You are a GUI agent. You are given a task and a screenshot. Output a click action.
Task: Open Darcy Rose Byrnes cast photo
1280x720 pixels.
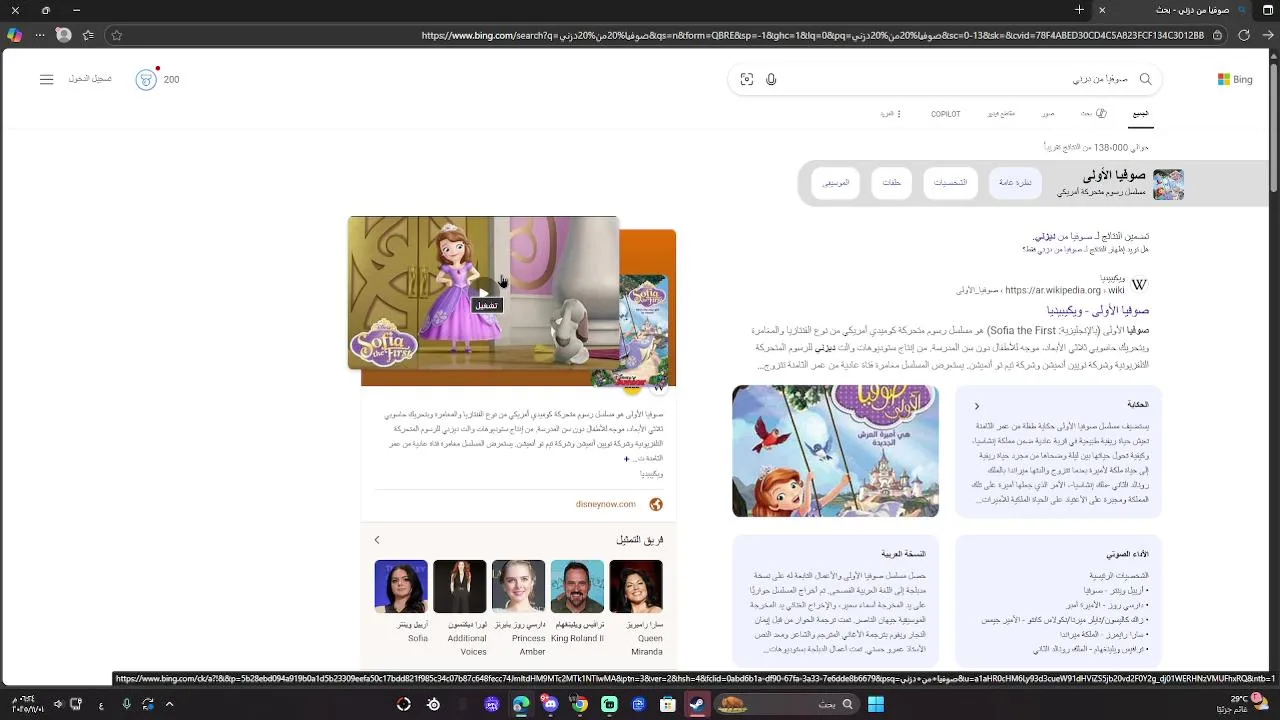click(519, 586)
